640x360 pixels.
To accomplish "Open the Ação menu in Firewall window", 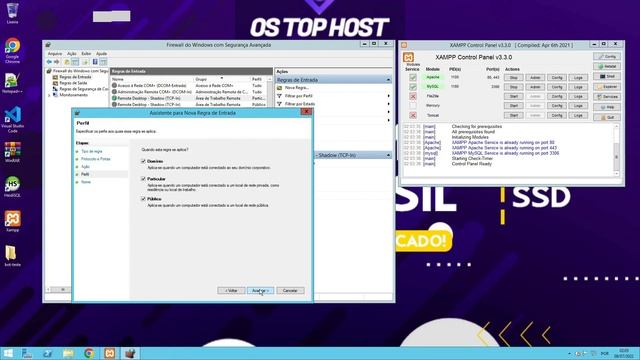I will (x=72, y=53).
